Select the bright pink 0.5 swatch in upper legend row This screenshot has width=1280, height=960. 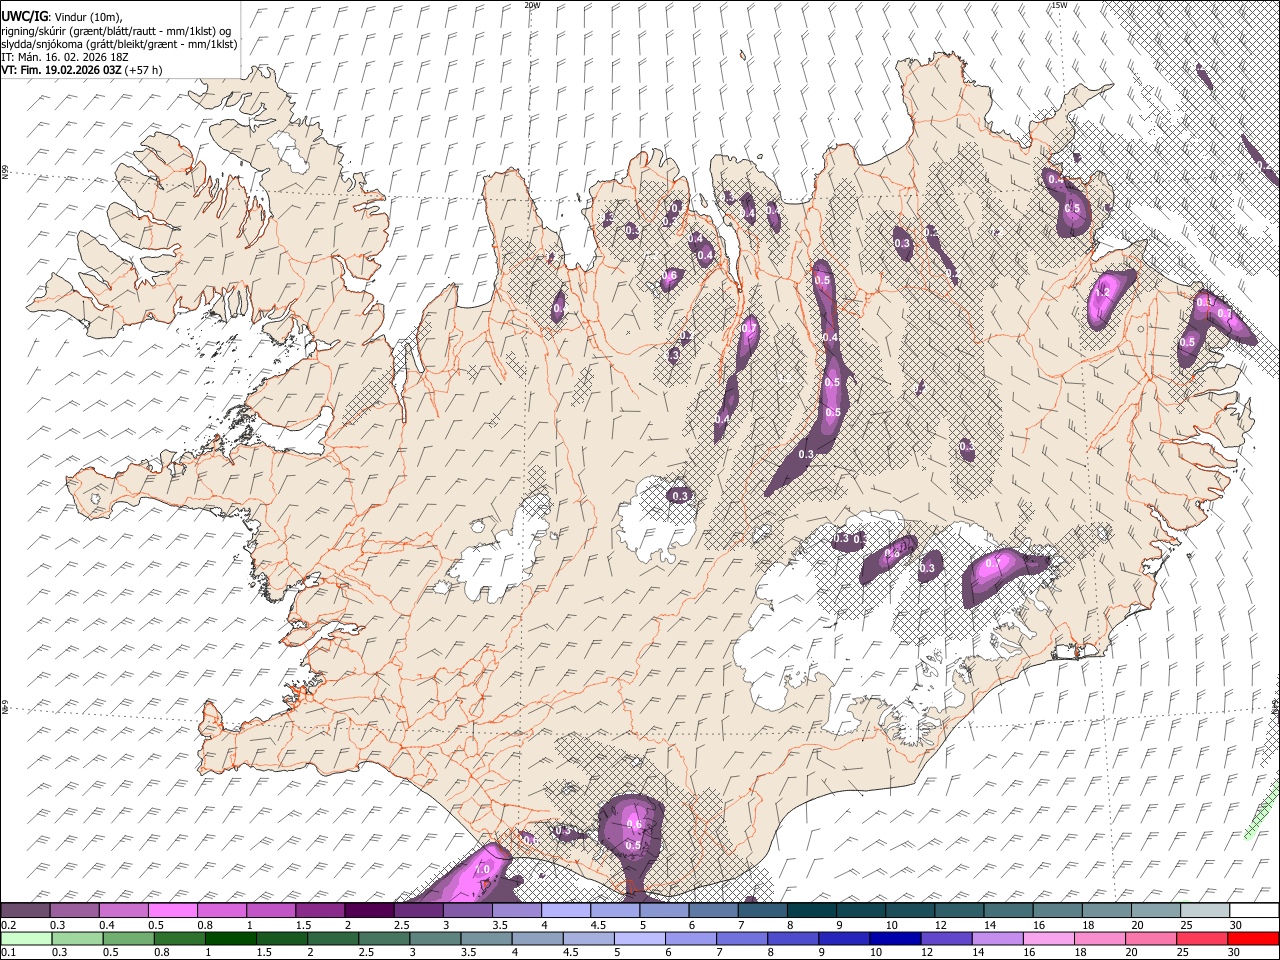pyautogui.click(x=173, y=911)
